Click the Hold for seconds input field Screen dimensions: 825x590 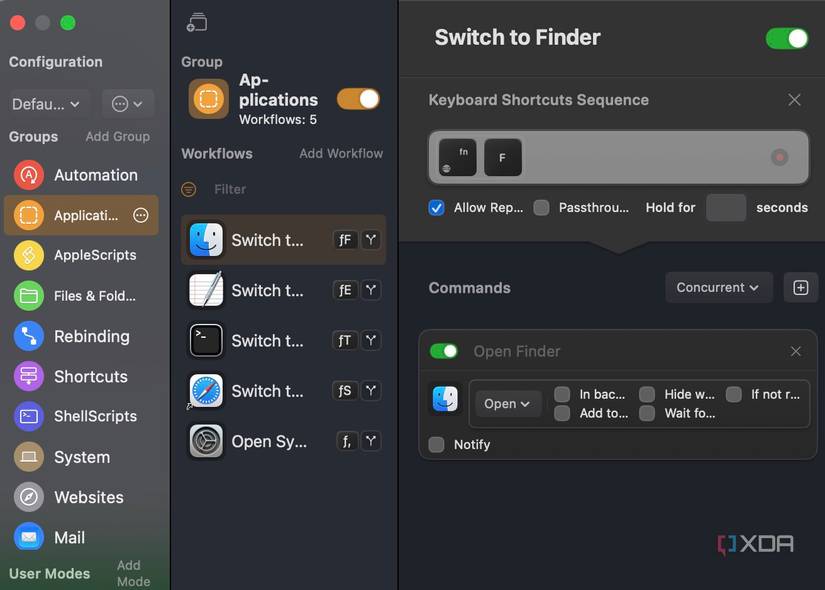[726, 207]
